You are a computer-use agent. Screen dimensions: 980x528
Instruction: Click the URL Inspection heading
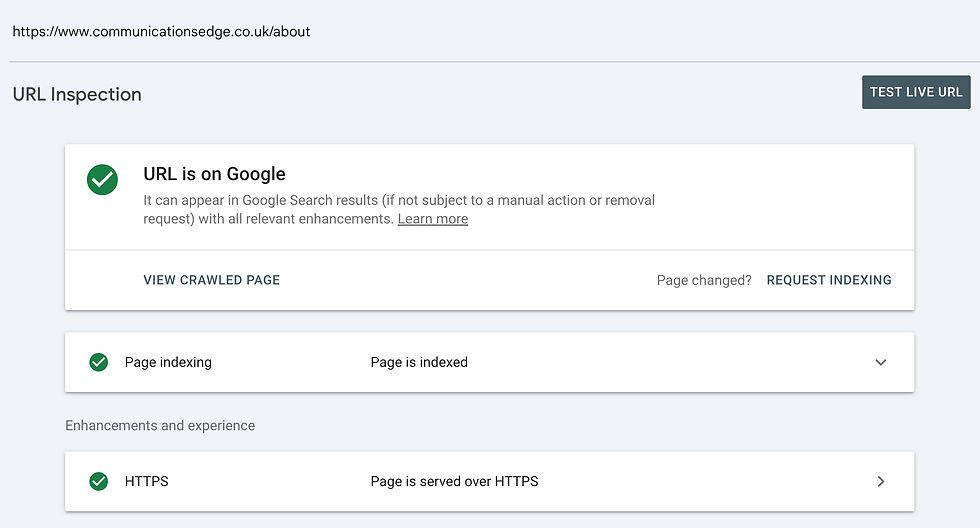77,94
